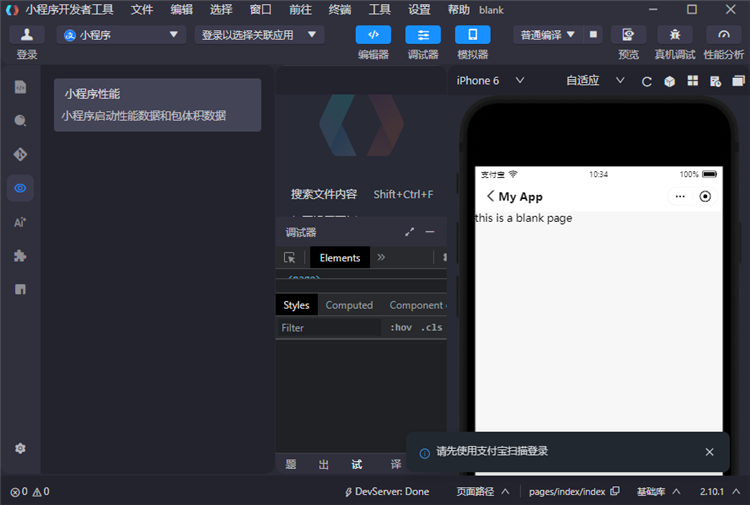Image resolution: width=750 pixels, height=505 pixels.
Task: Click the element inspector picker icon
Action: 290,258
